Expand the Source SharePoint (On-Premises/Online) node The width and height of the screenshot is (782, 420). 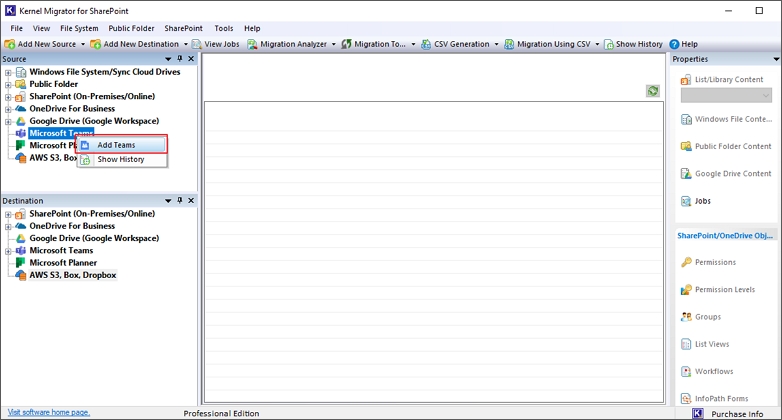coord(8,97)
